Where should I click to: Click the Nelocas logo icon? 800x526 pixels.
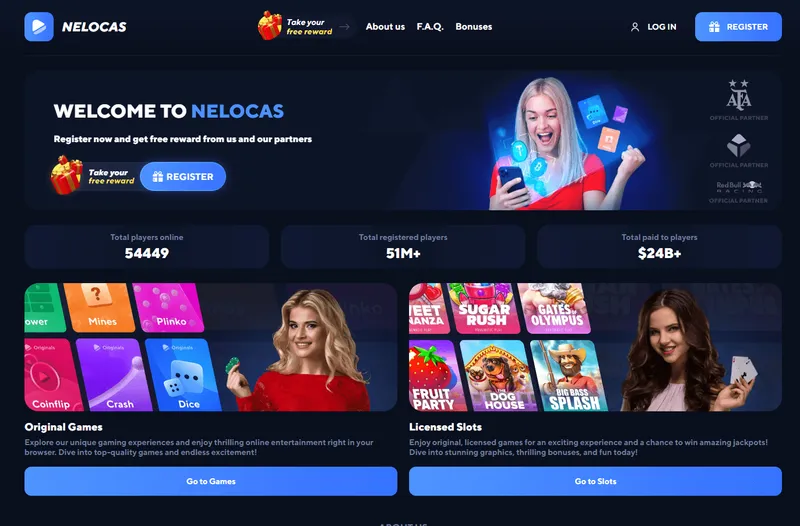pyautogui.click(x=39, y=27)
